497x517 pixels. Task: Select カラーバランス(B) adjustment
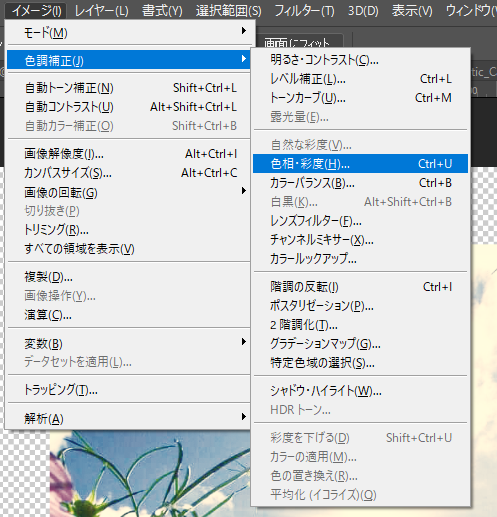[360, 183]
